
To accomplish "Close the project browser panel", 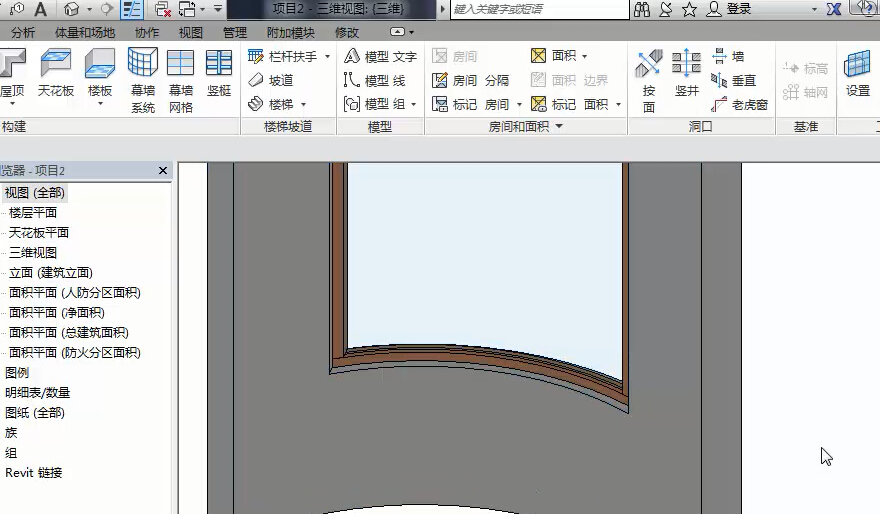I will (x=163, y=171).
